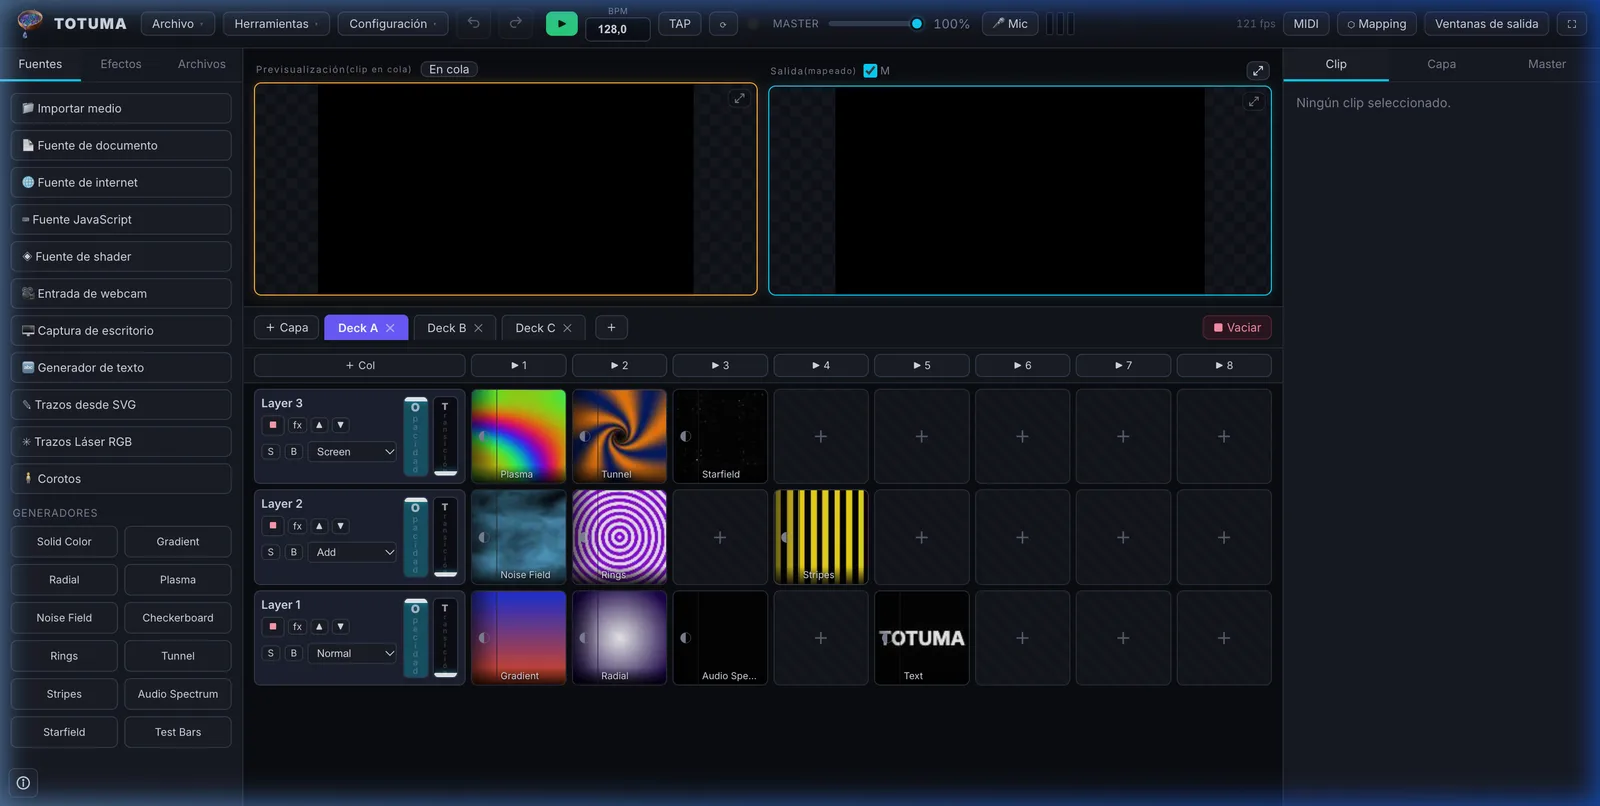
Task: Toggle bypass B on Layer 3
Action: (293, 452)
